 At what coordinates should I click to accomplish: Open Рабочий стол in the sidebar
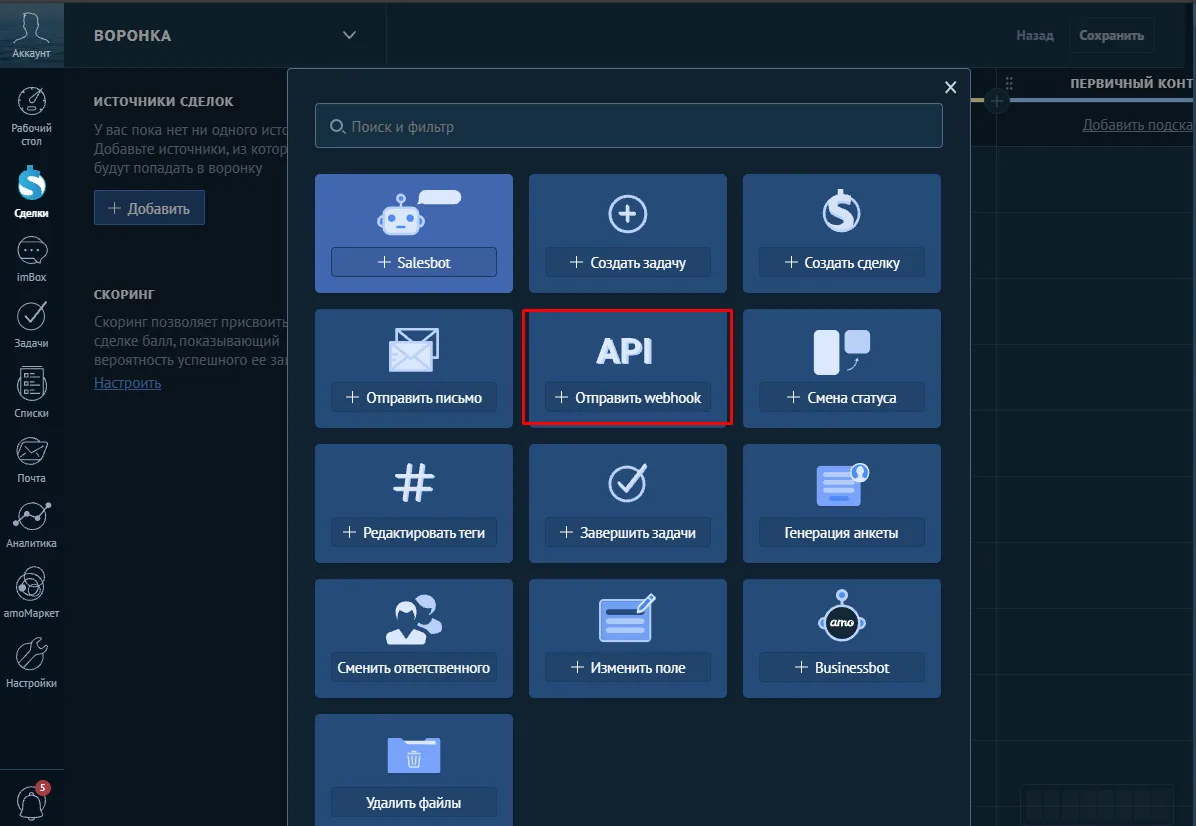coord(31,116)
